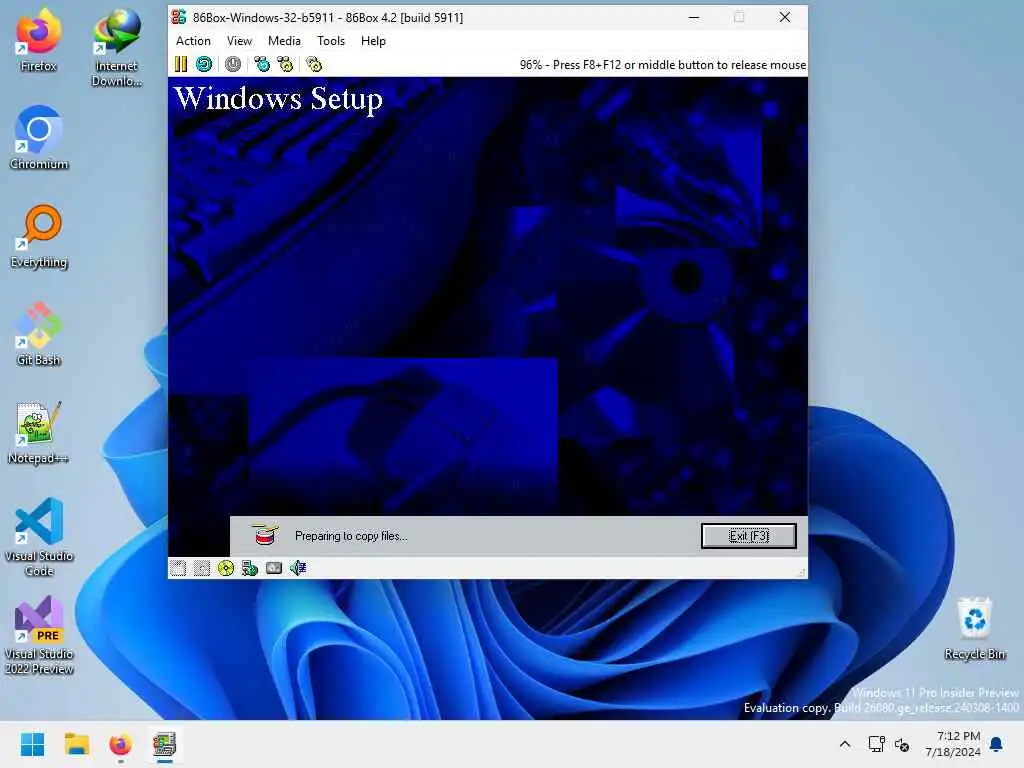The width and height of the screenshot is (1024, 768).
Task: Click first floppy drive status icon
Action: click(178, 568)
